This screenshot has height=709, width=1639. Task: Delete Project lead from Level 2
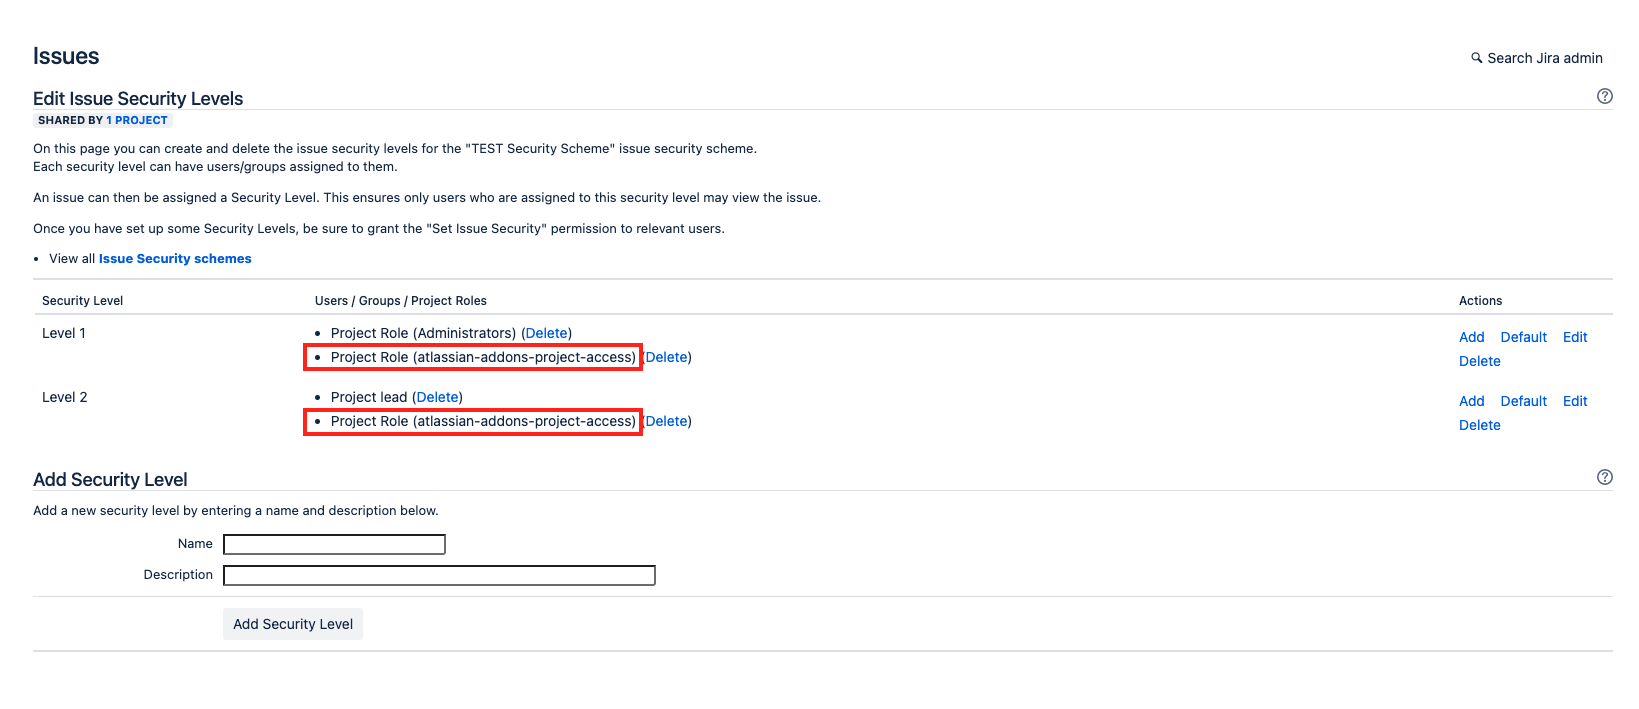[x=438, y=397]
